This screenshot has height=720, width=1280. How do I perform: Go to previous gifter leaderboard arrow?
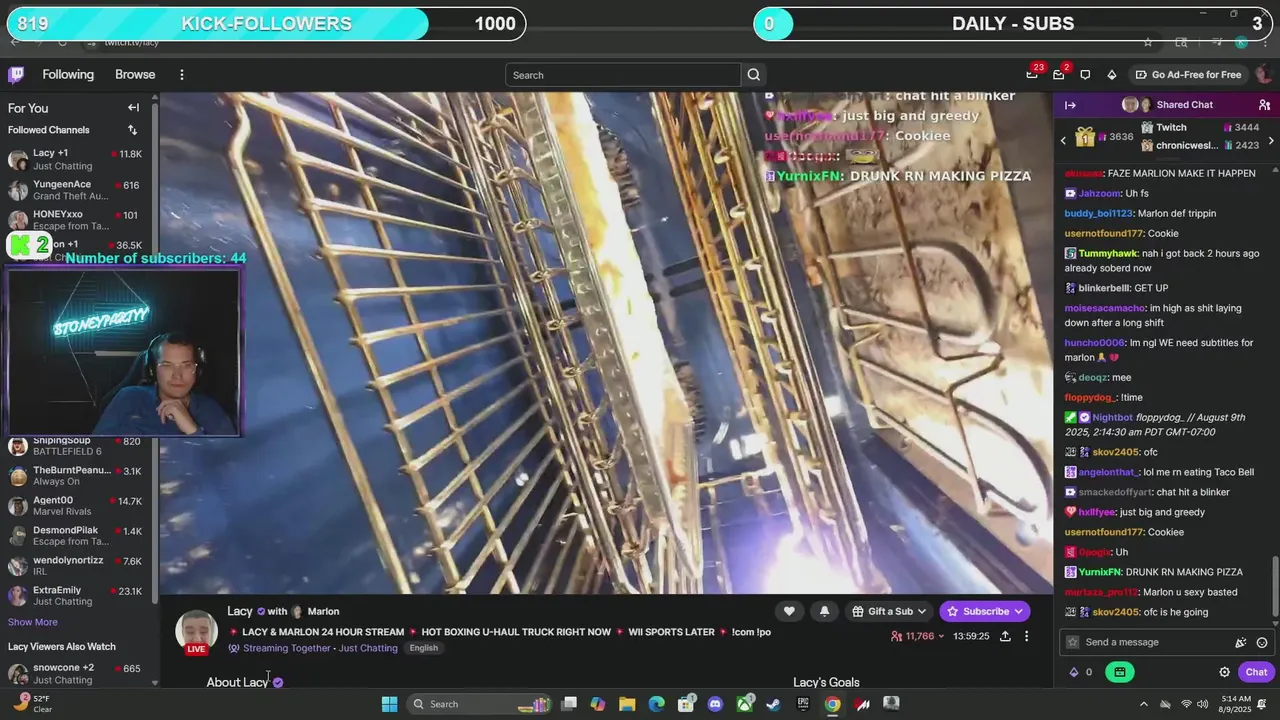tap(1063, 141)
